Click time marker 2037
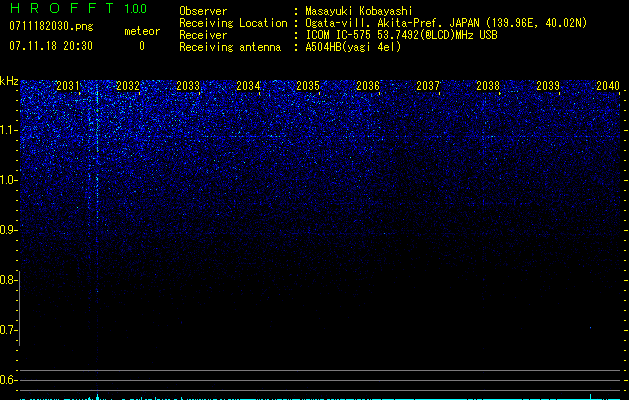 tap(428, 86)
